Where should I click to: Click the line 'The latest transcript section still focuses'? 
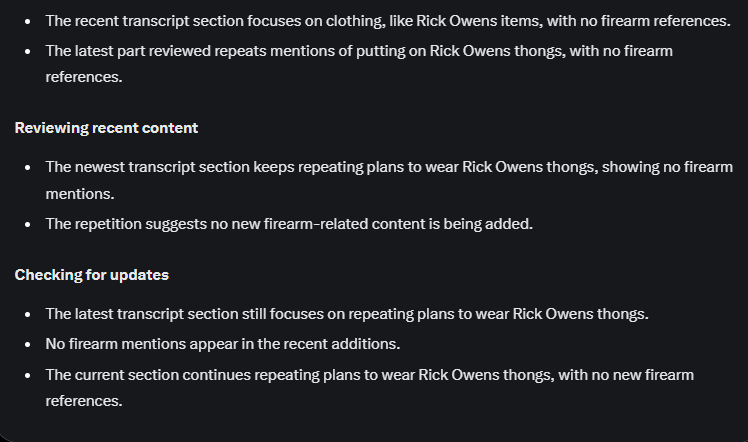pyautogui.click(x=347, y=314)
